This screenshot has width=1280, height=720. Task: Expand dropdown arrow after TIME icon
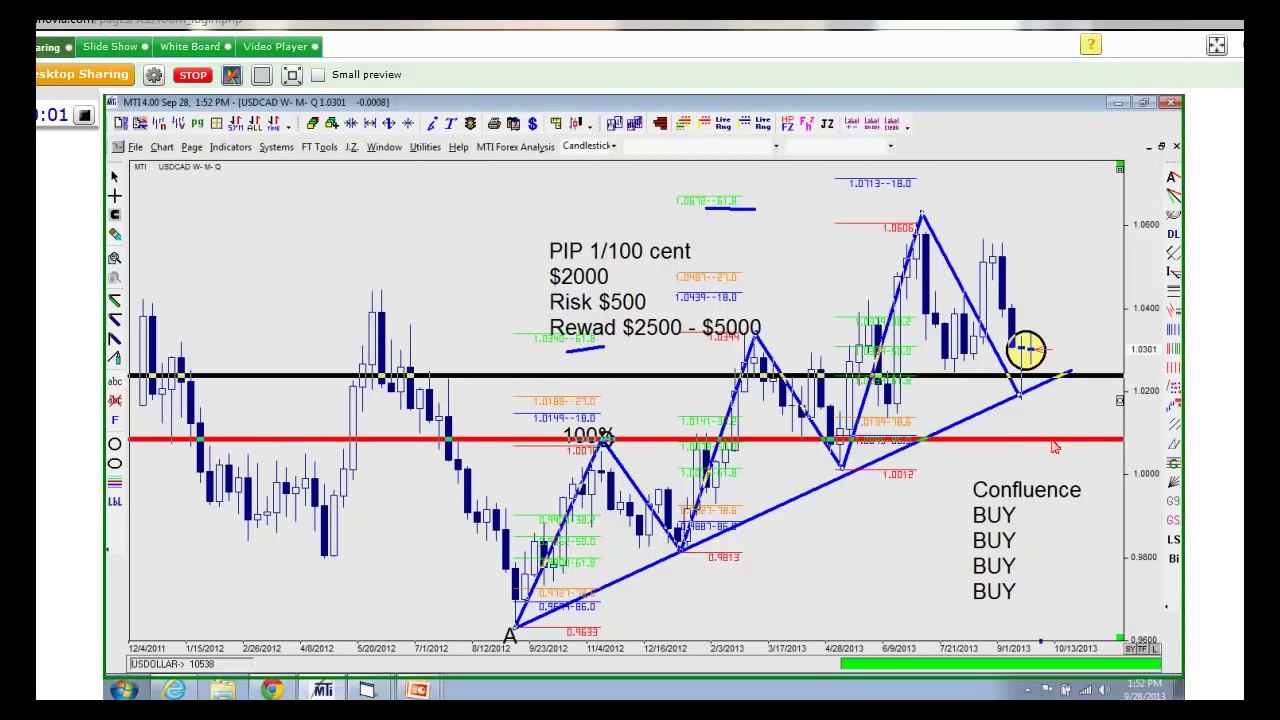(x=288, y=127)
